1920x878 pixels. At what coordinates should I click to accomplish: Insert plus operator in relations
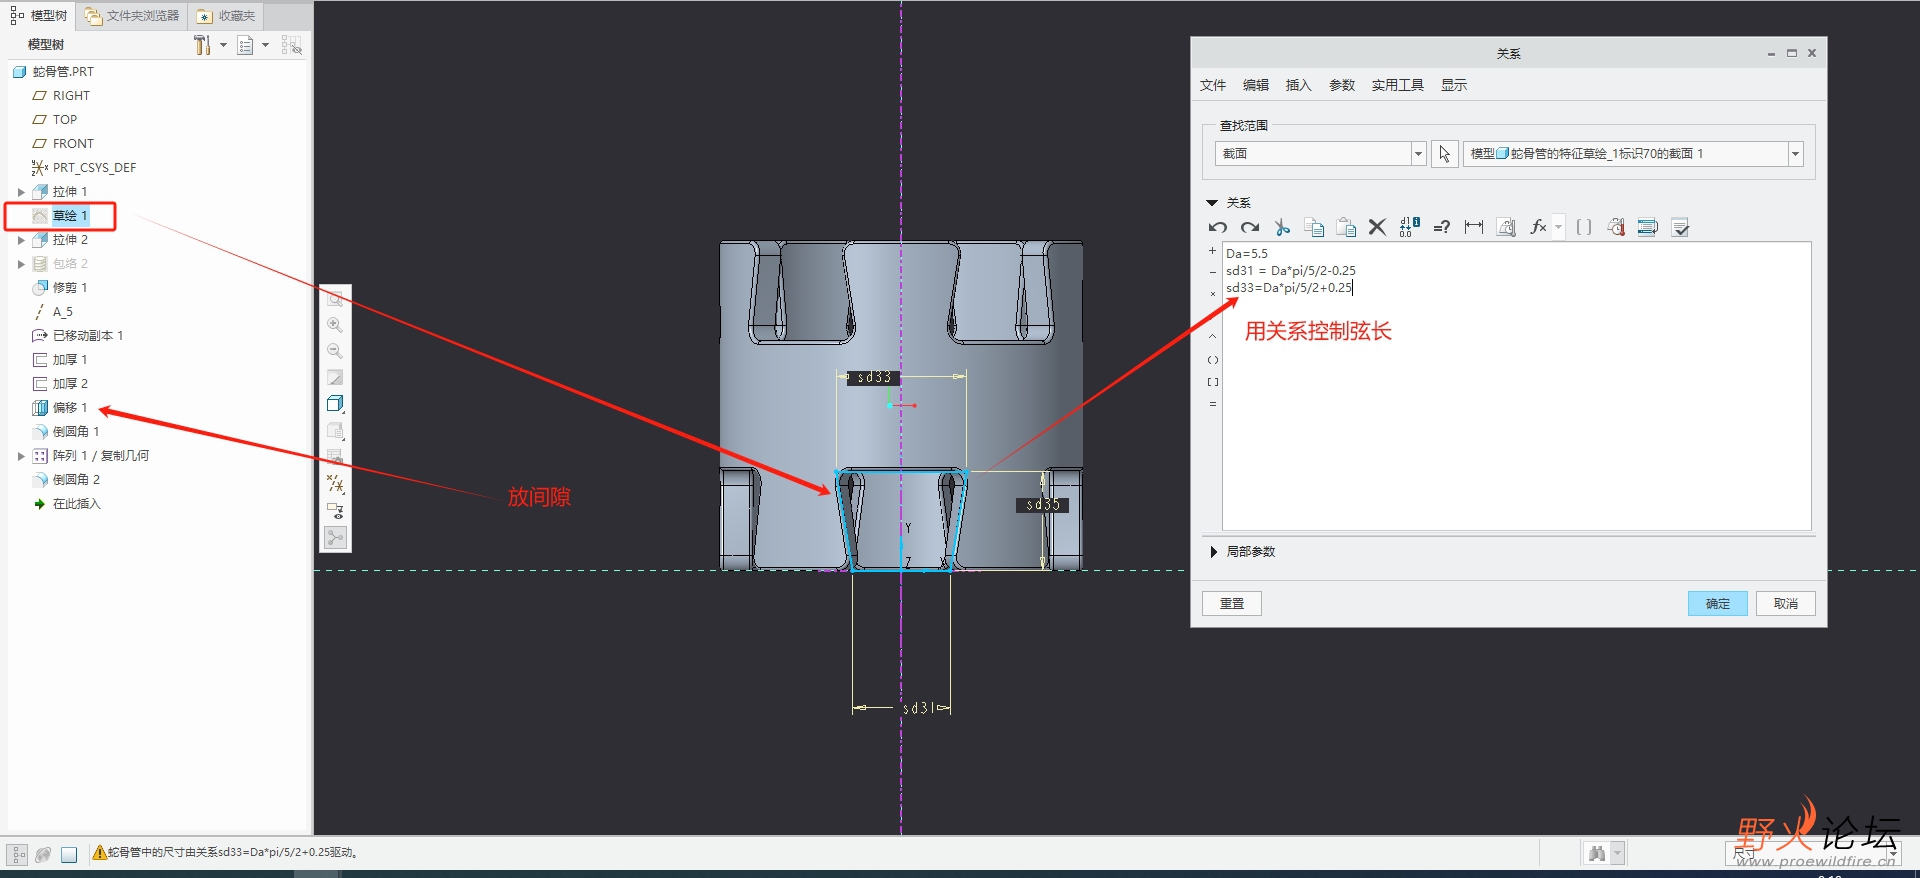point(1212,251)
